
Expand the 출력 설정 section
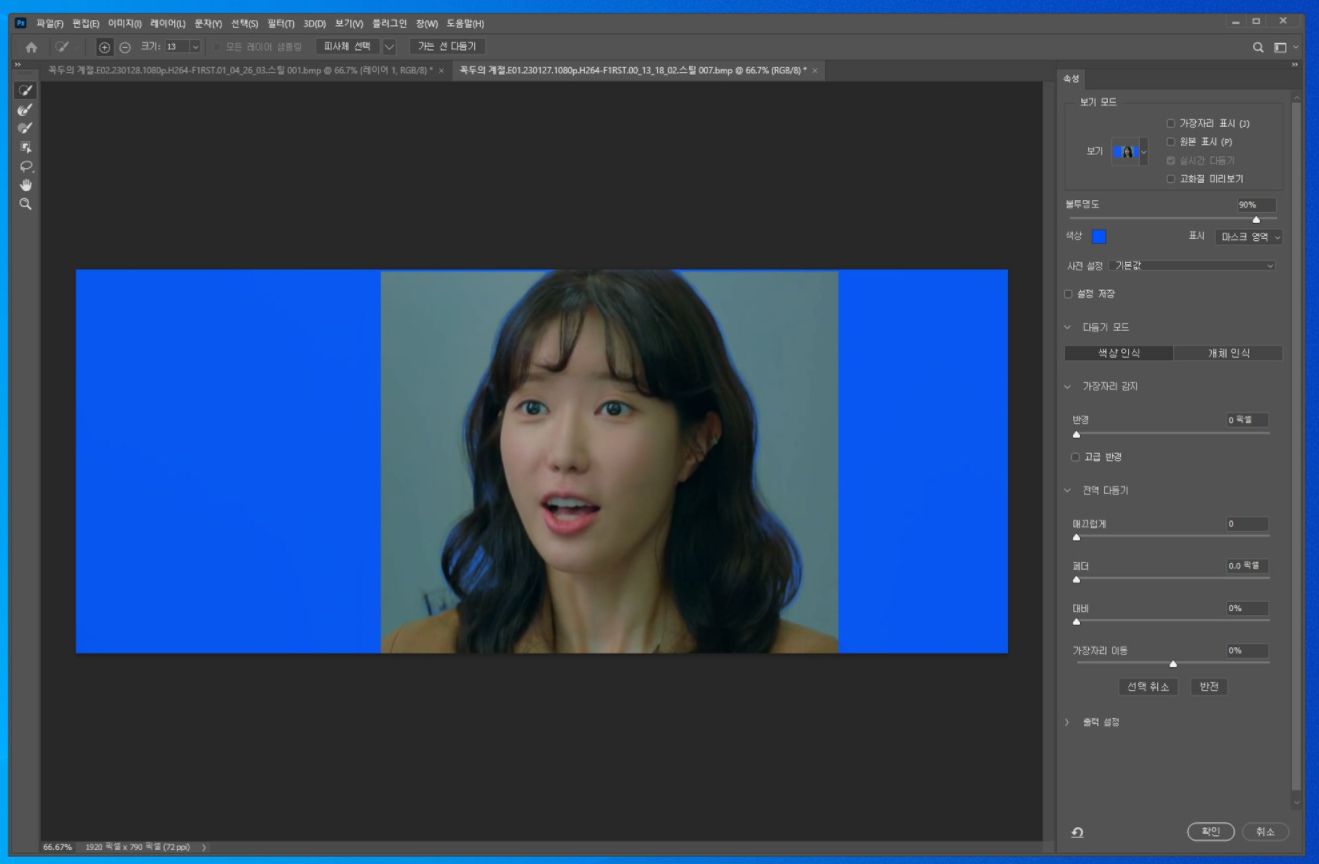(1067, 722)
